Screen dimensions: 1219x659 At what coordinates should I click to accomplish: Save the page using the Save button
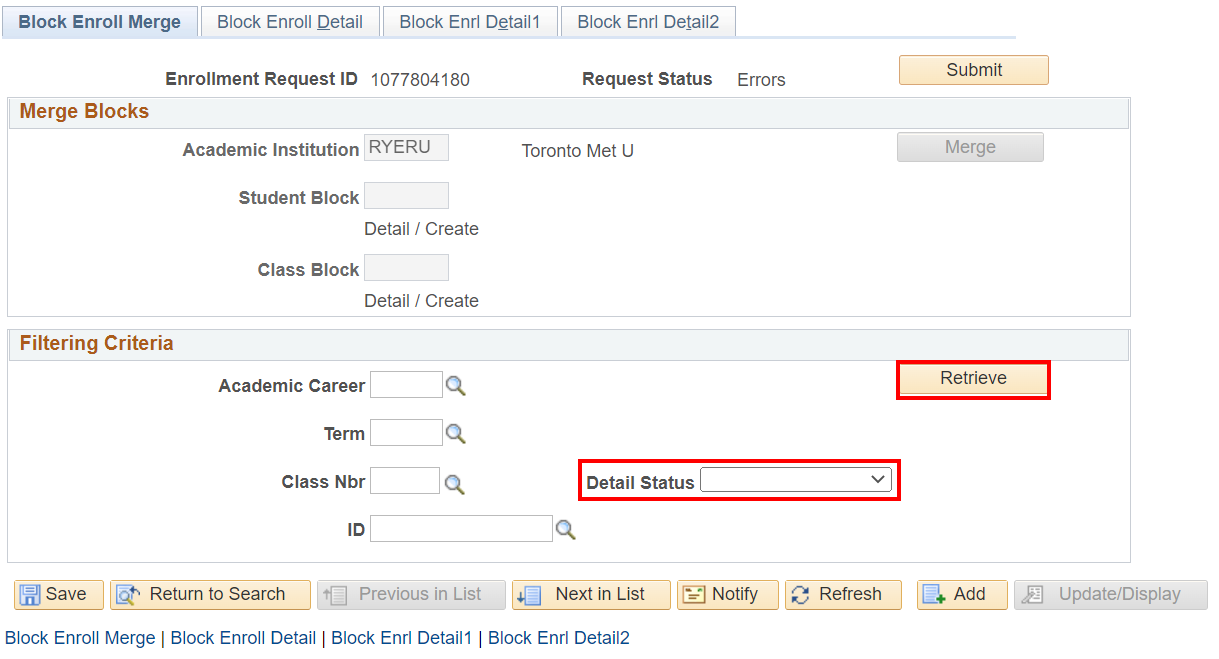click(x=59, y=594)
